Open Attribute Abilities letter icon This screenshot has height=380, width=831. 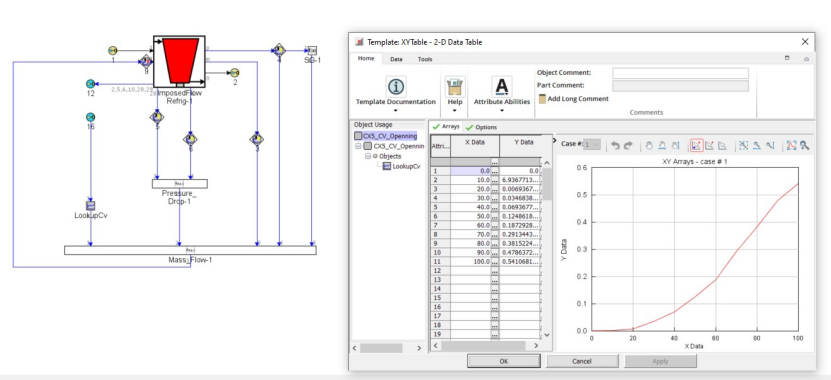click(x=501, y=86)
